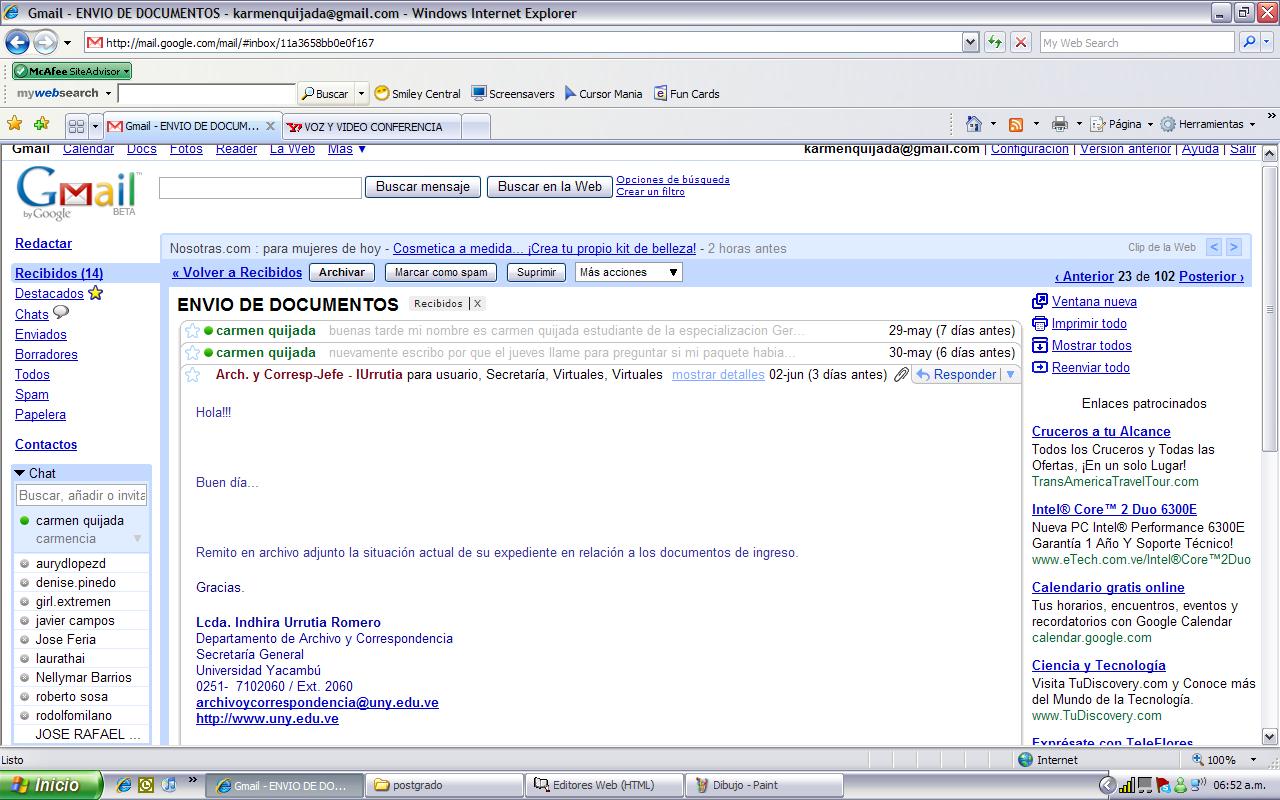Click the paperclip attachment icon in message header
1280x800 pixels.
(x=901, y=374)
